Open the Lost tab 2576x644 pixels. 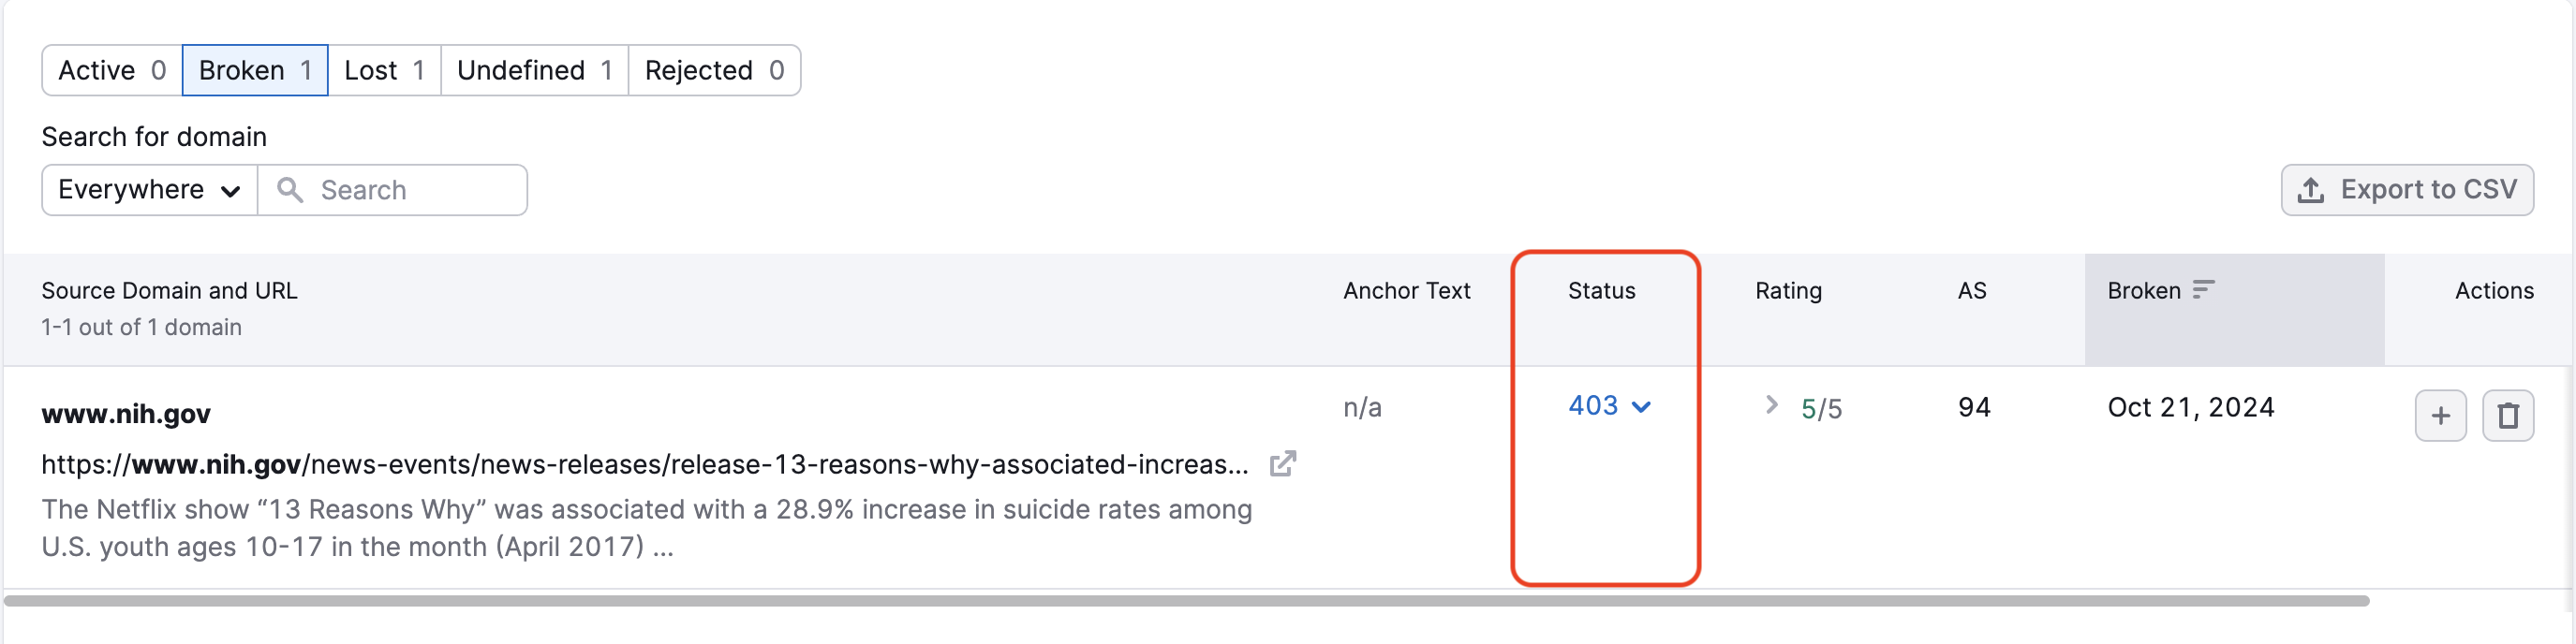[384, 70]
